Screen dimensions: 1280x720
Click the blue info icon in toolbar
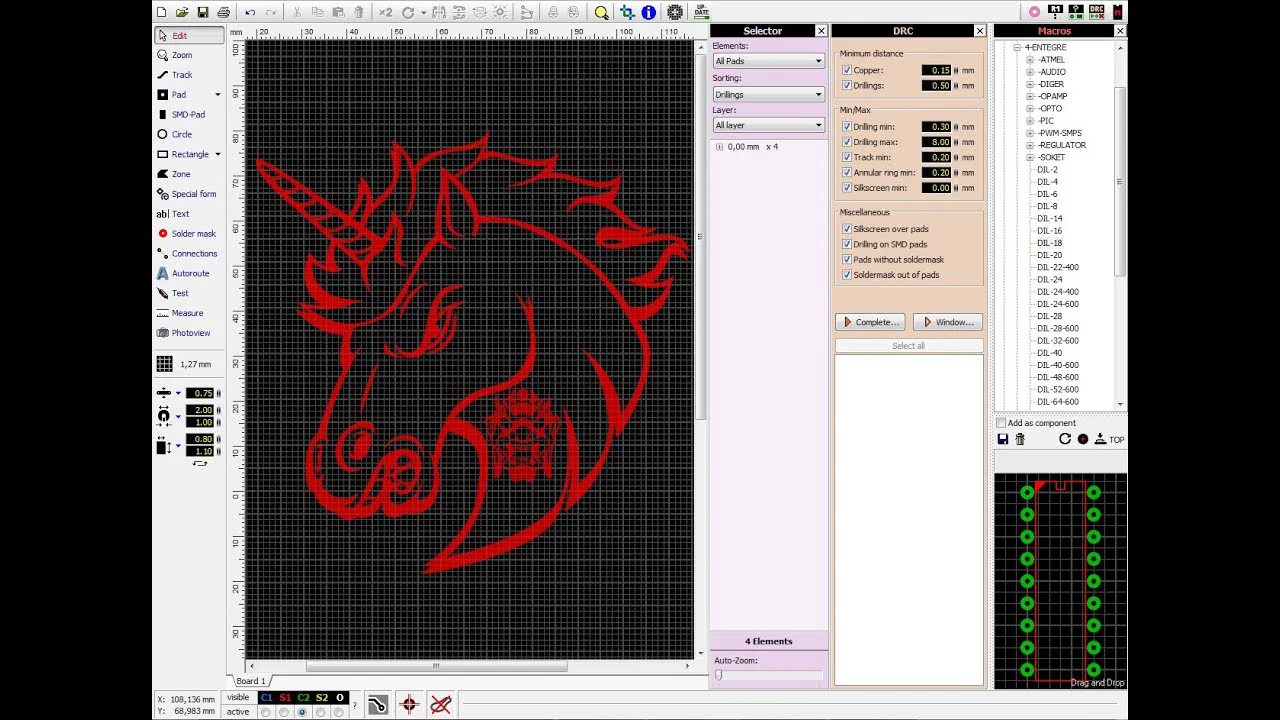click(x=649, y=12)
